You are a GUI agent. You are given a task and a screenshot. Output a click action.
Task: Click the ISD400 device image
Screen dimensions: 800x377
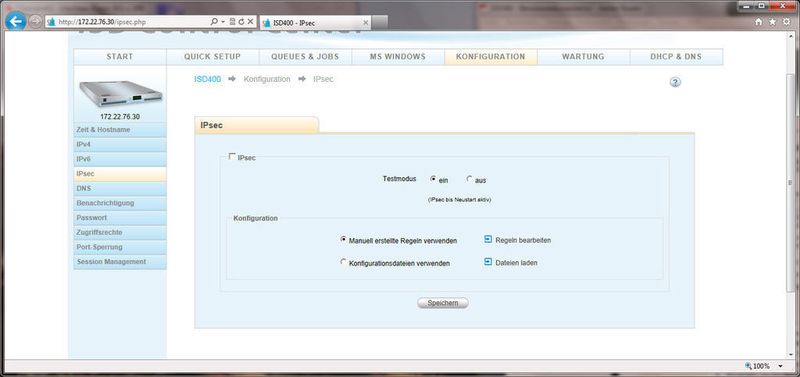pos(120,94)
